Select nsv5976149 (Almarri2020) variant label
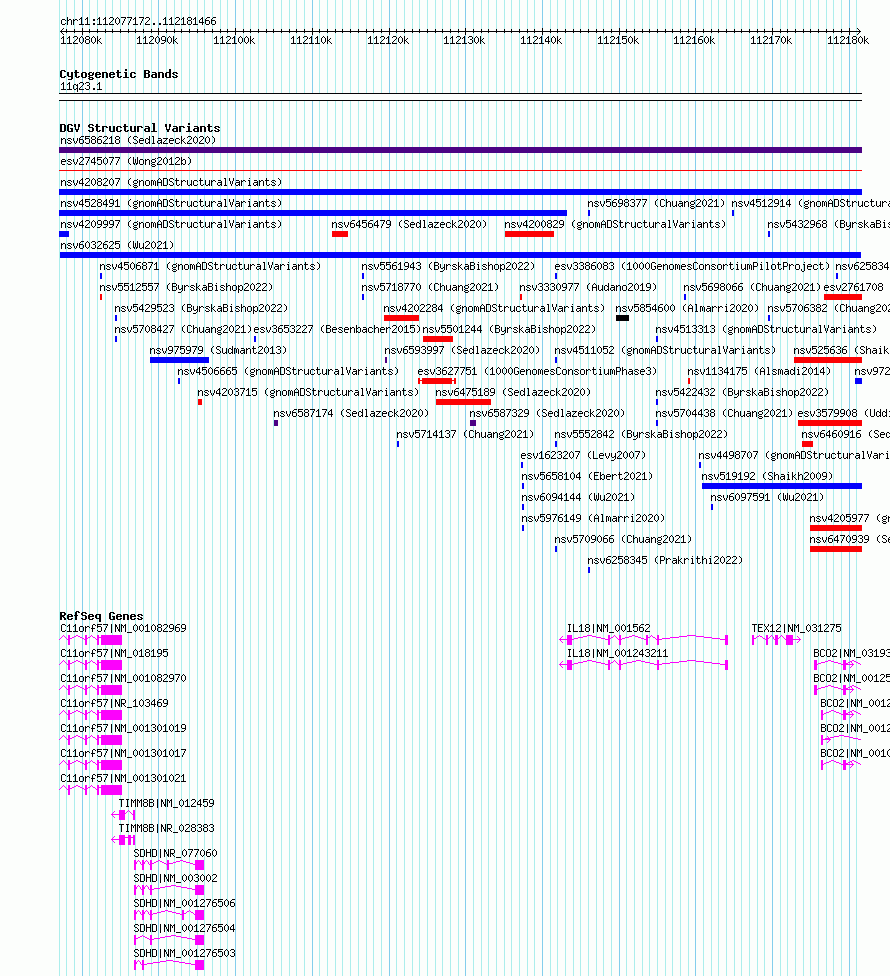The width and height of the screenshot is (890, 976). (x=593, y=518)
